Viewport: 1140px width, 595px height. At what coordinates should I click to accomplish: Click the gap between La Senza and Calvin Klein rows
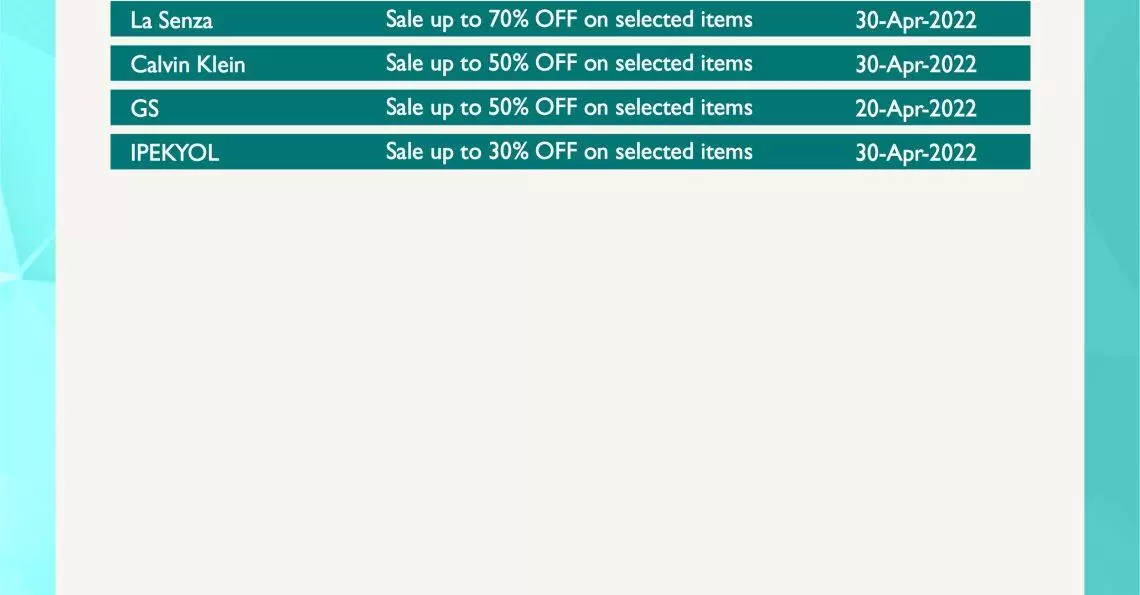click(x=570, y=41)
